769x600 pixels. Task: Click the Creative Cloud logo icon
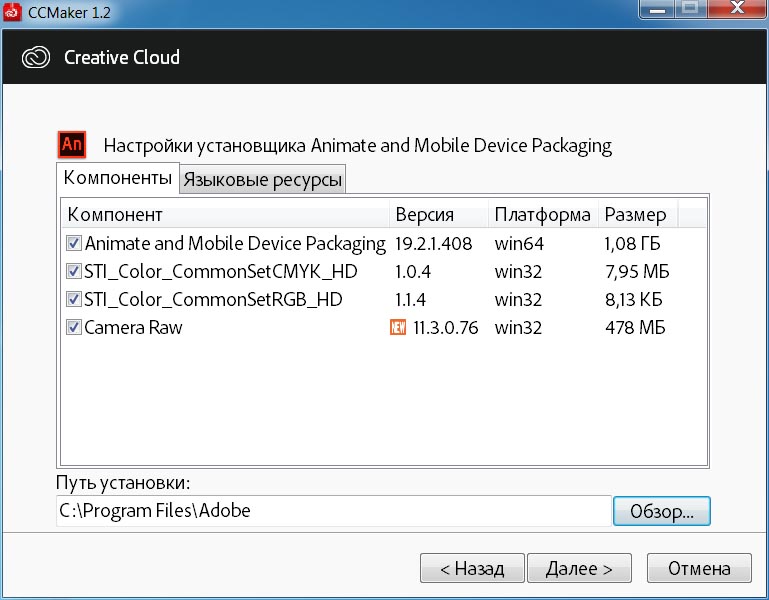tap(36, 57)
